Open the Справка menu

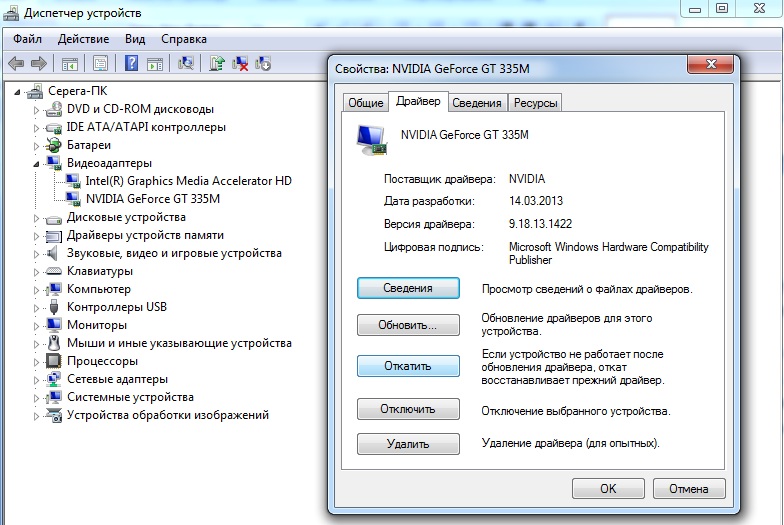[184, 39]
